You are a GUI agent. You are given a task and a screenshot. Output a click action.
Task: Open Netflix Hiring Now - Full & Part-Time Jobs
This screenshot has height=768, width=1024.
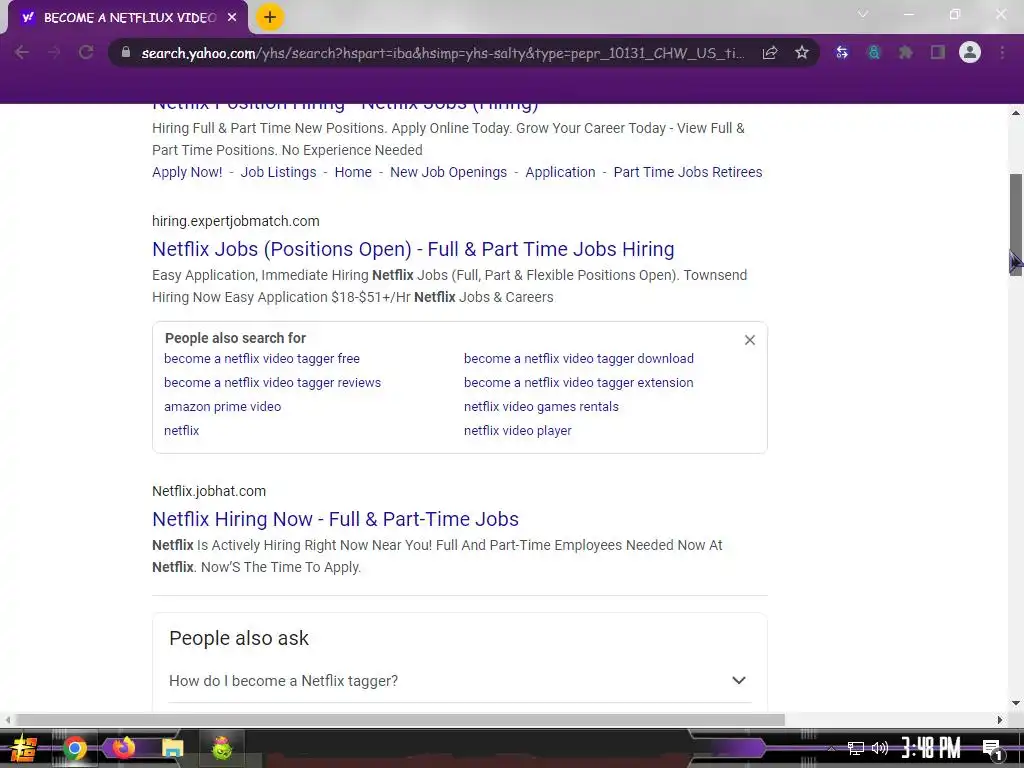click(x=336, y=519)
